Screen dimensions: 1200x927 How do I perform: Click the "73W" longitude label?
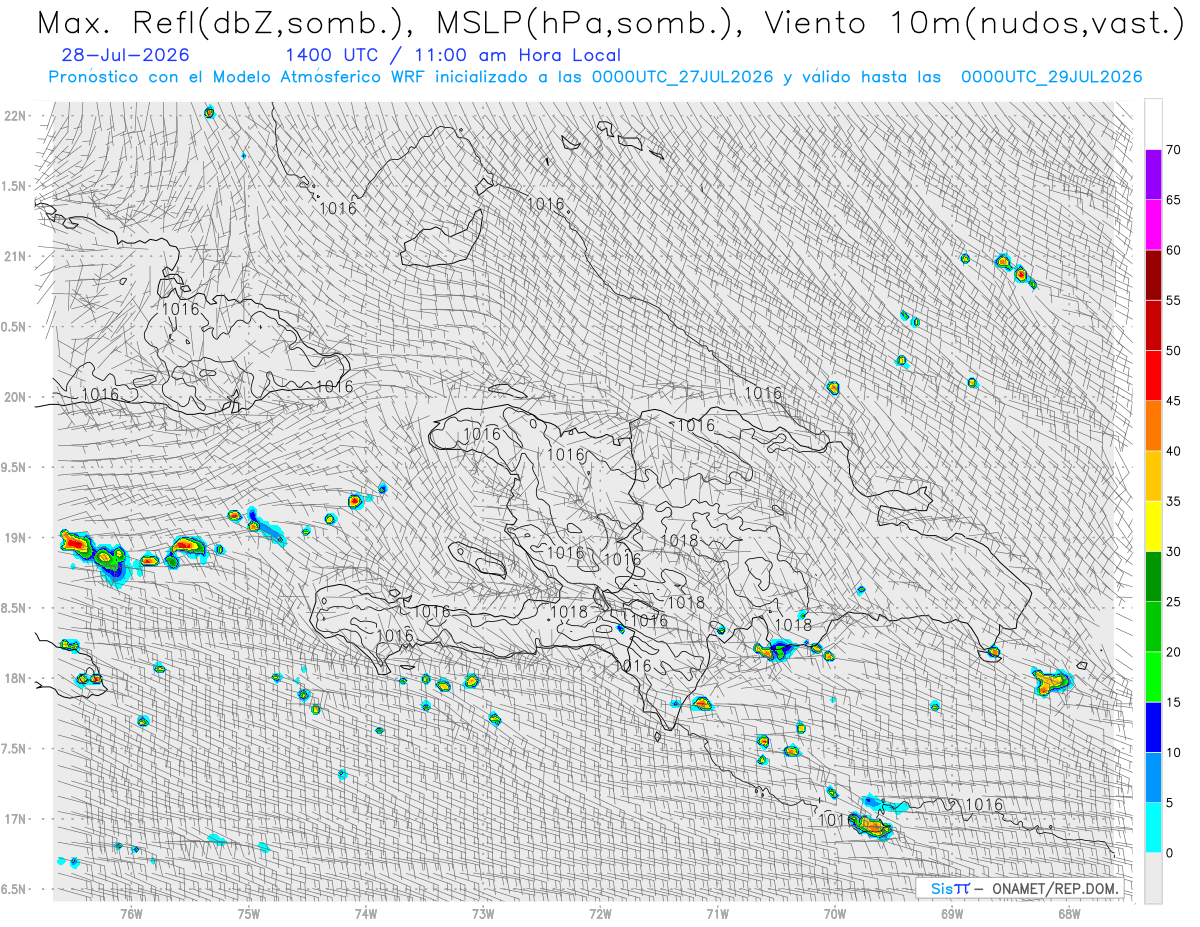(483, 912)
